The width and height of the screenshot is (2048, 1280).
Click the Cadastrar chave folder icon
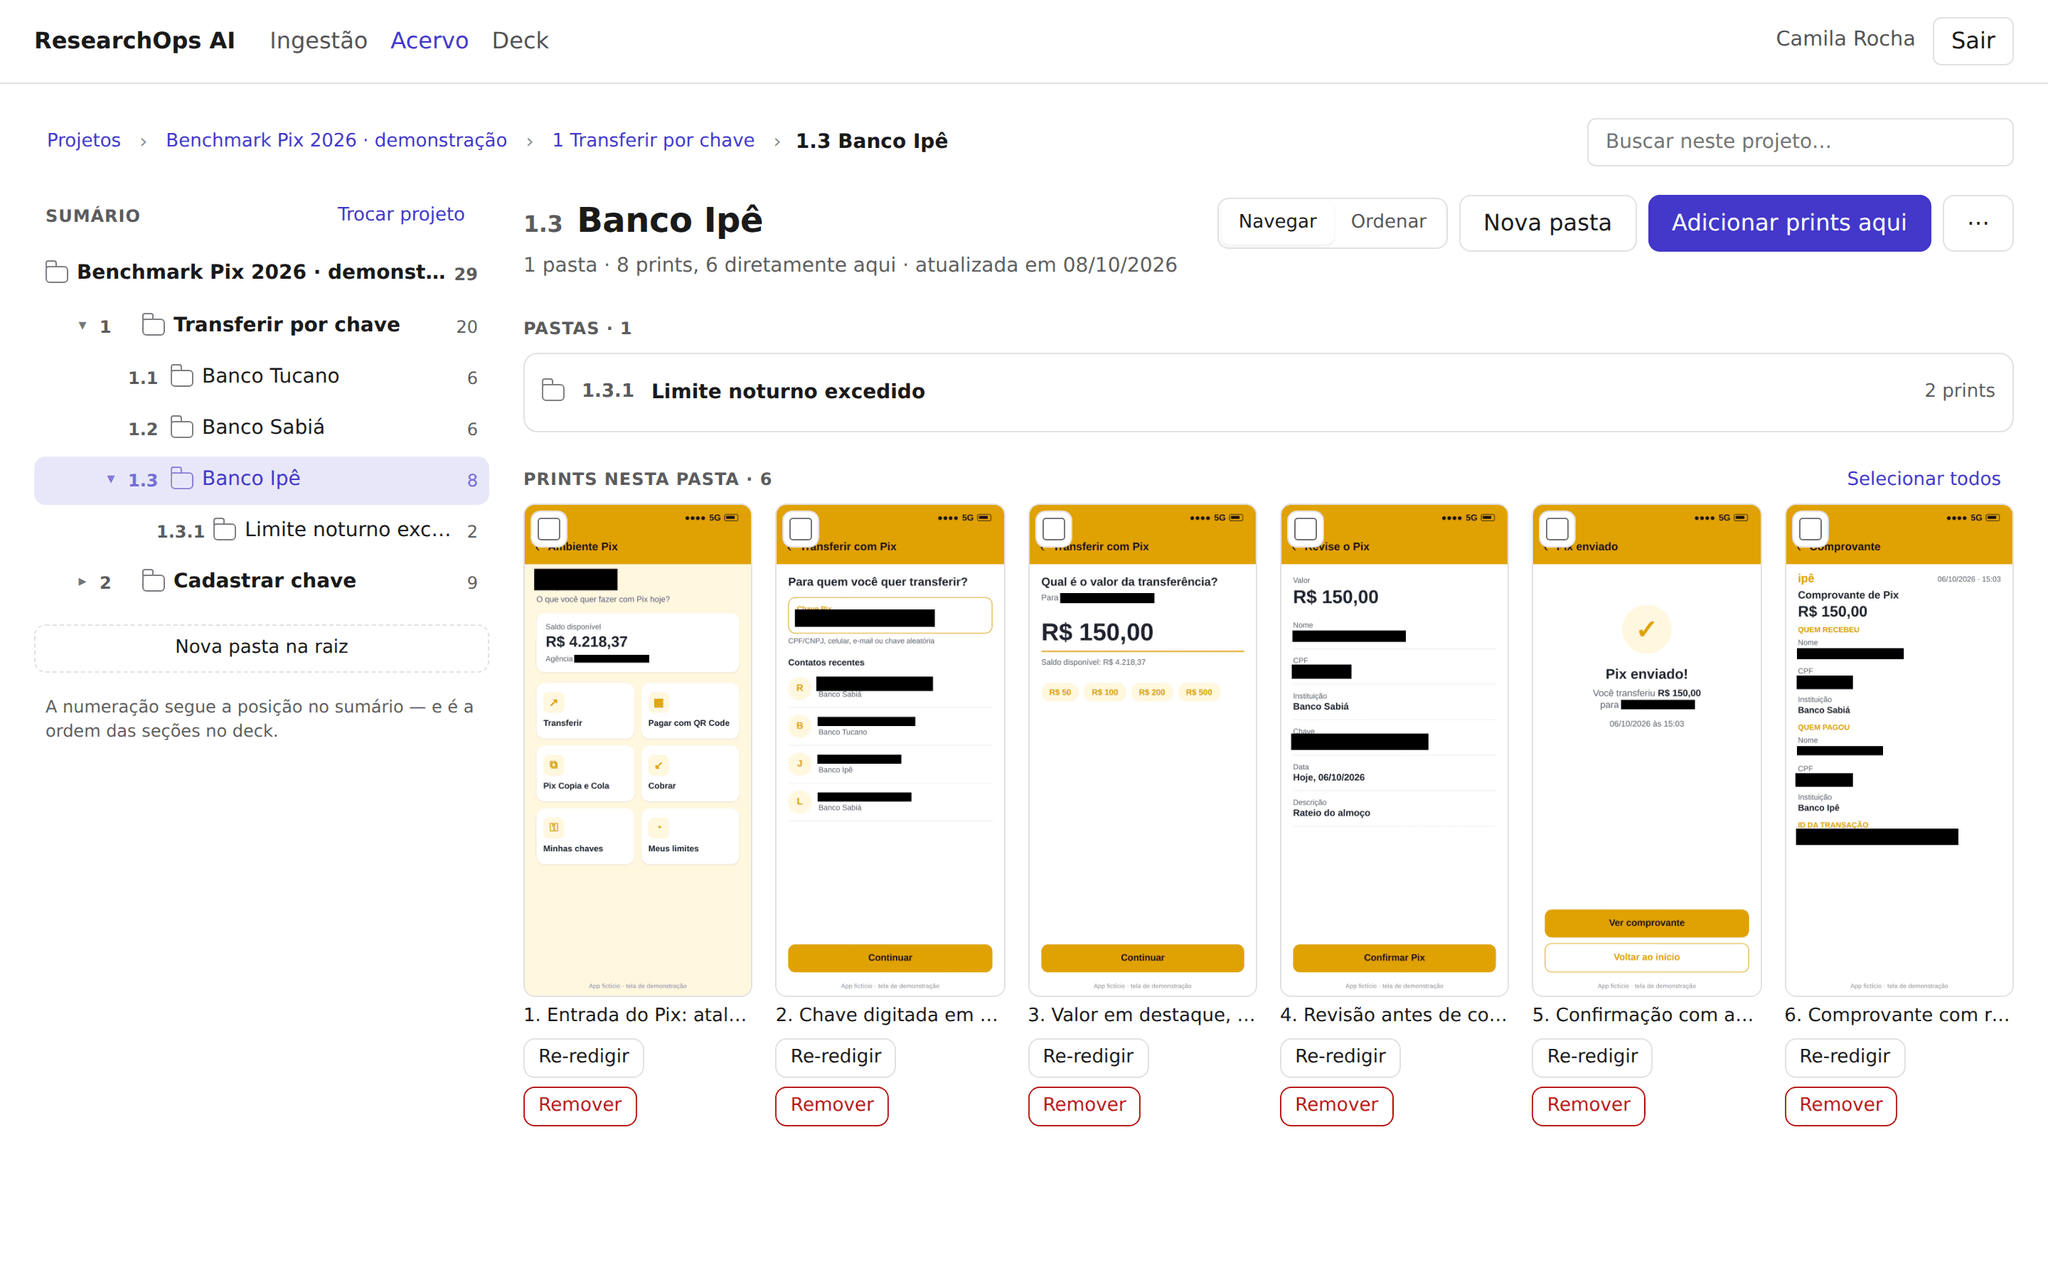click(153, 580)
